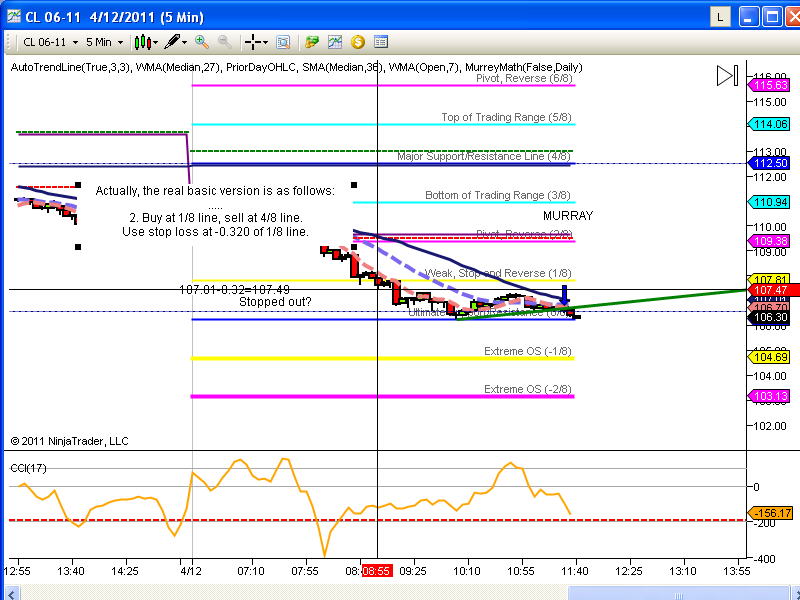Click the toolbar grip handle
Viewport: 800px width, 600px height.
(7, 43)
